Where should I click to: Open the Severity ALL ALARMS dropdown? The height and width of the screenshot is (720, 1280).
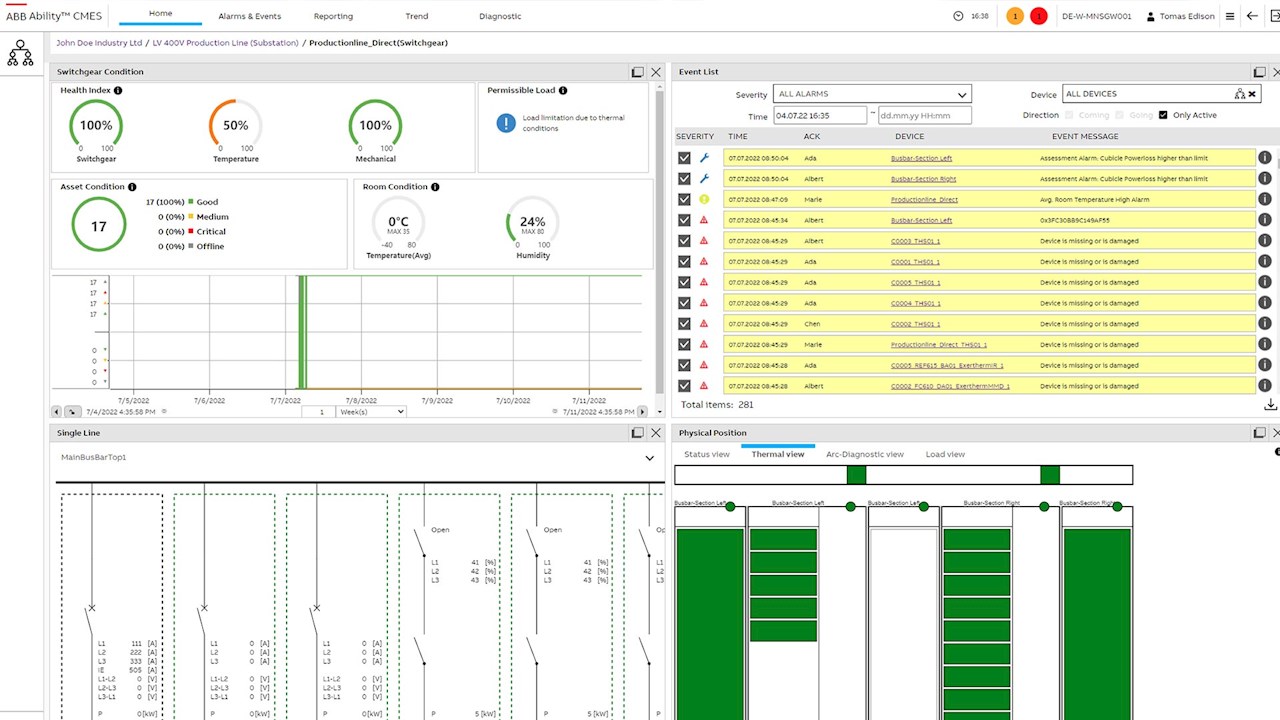point(872,94)
